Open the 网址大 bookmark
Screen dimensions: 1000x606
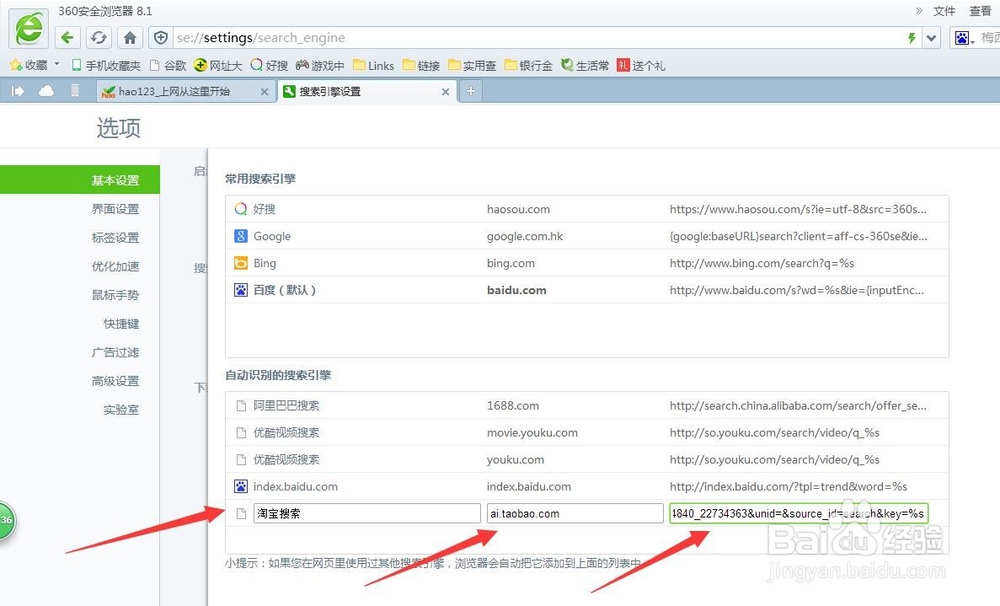click(x=217, y=65)
